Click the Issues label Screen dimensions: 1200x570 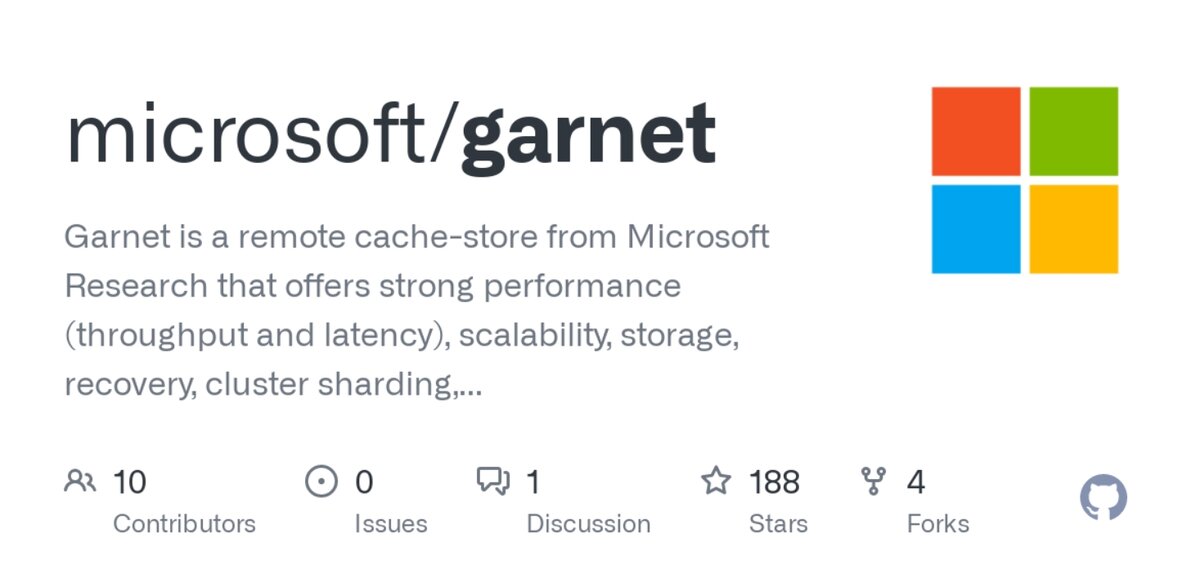[x=391, y=523]
